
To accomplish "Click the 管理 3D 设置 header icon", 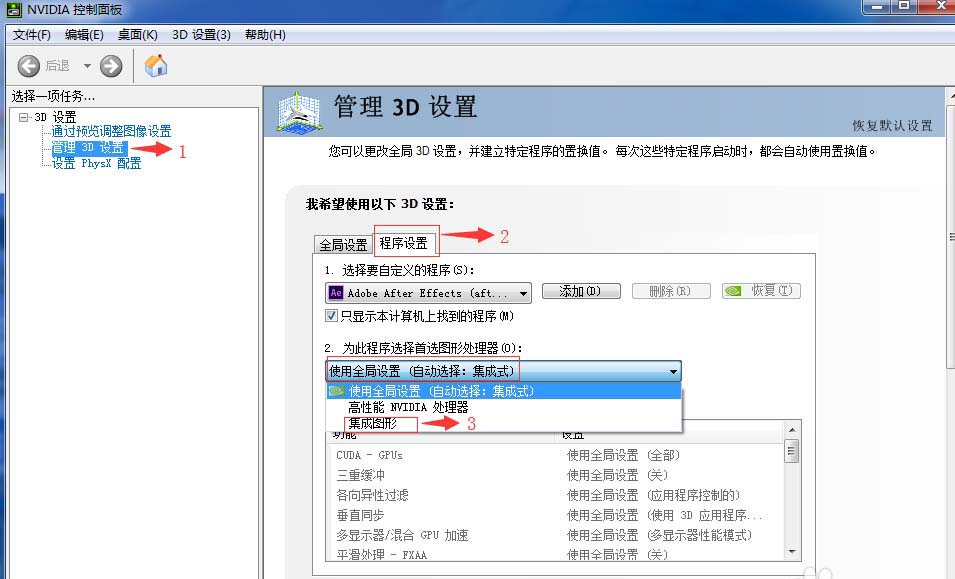I will [x=298, y=111].
